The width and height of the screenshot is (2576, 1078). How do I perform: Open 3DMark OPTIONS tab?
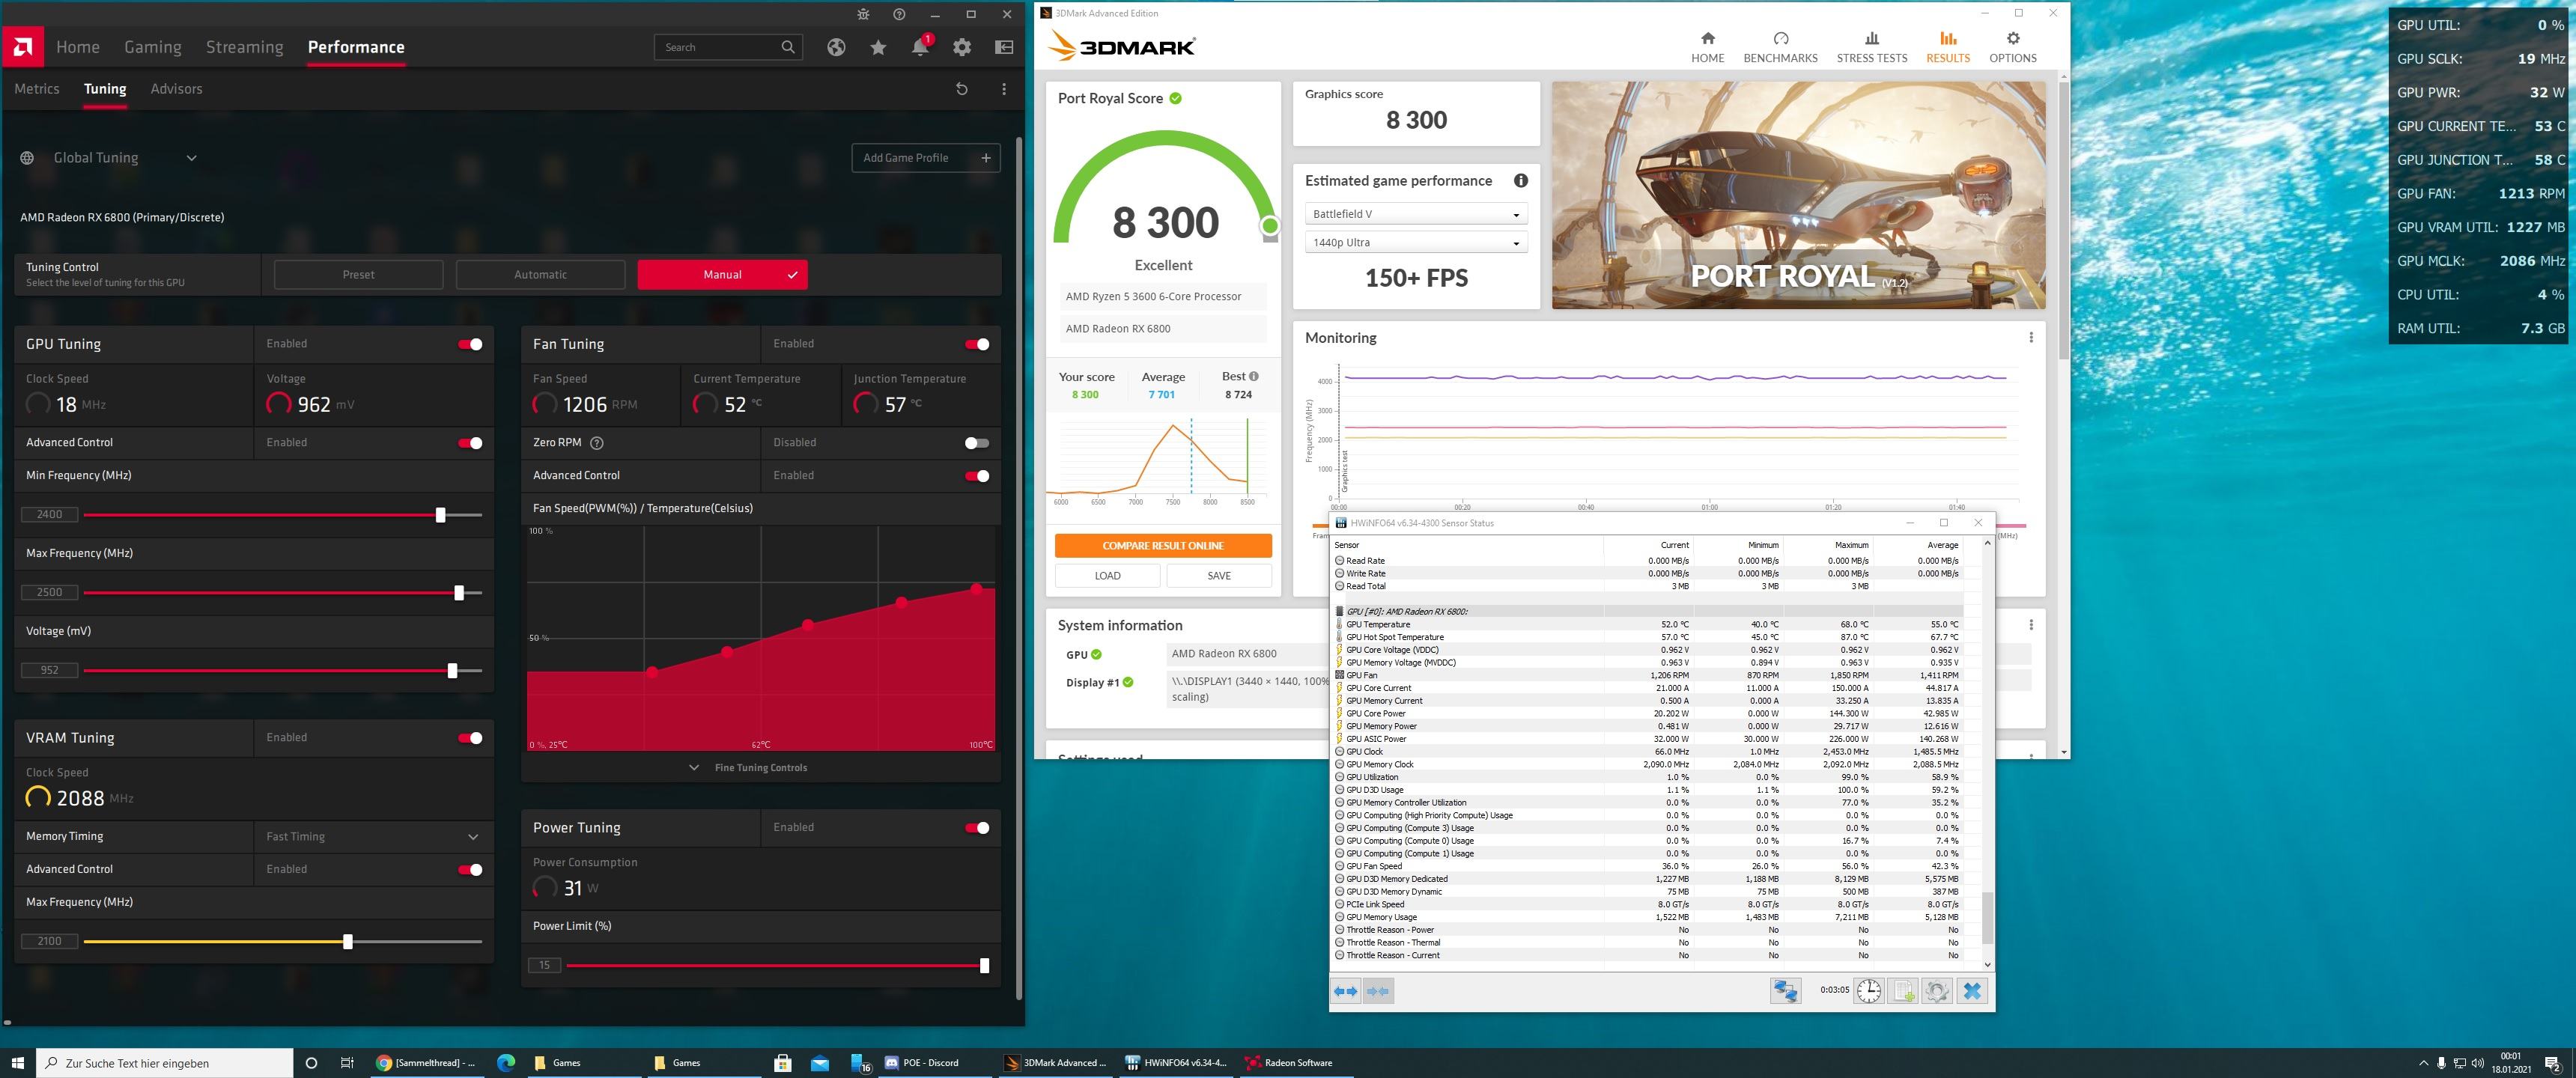click(x=2012, y=47)
